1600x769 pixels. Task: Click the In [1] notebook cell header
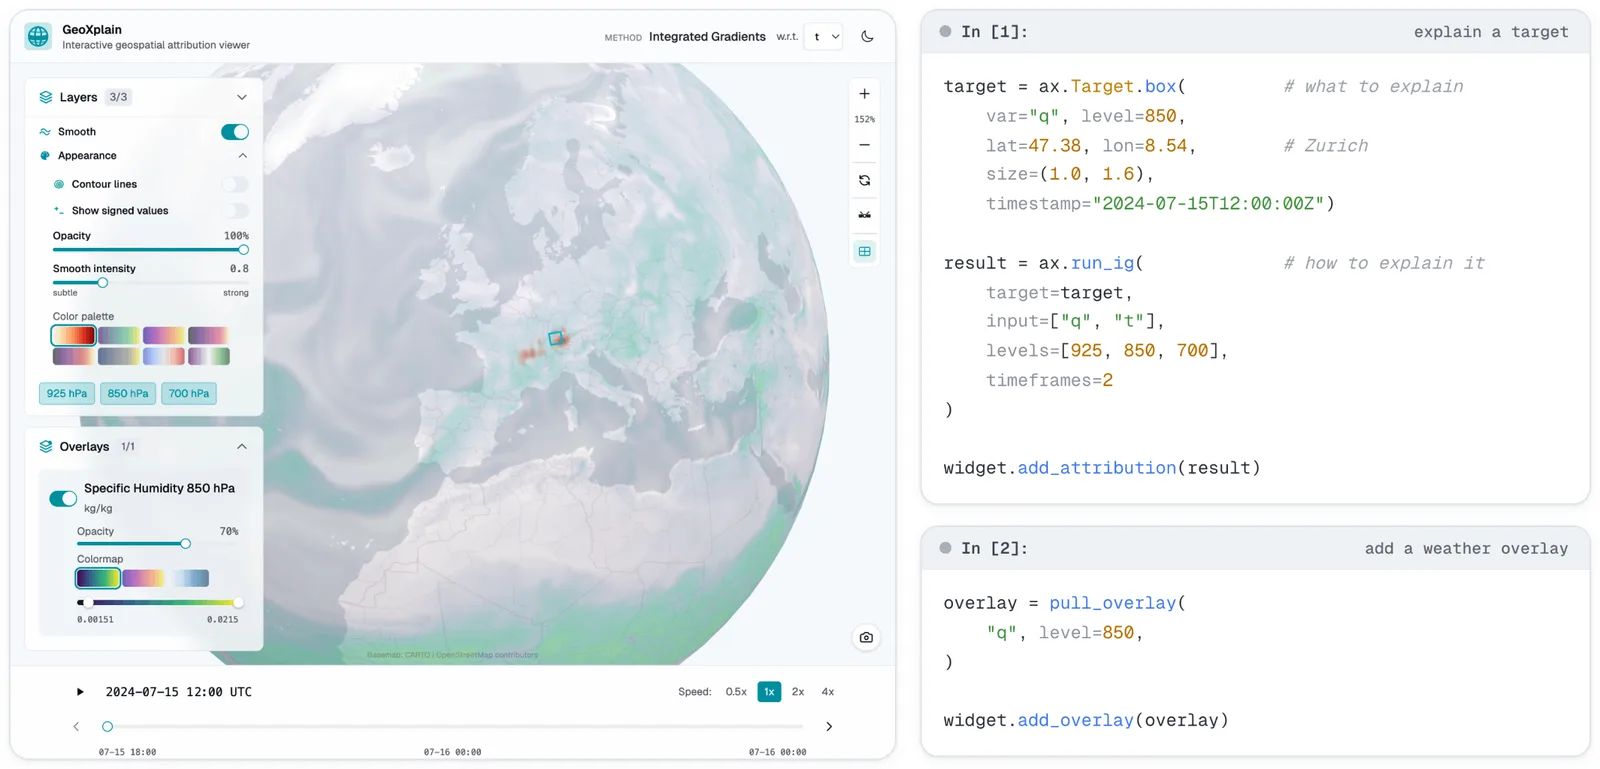1255,32
